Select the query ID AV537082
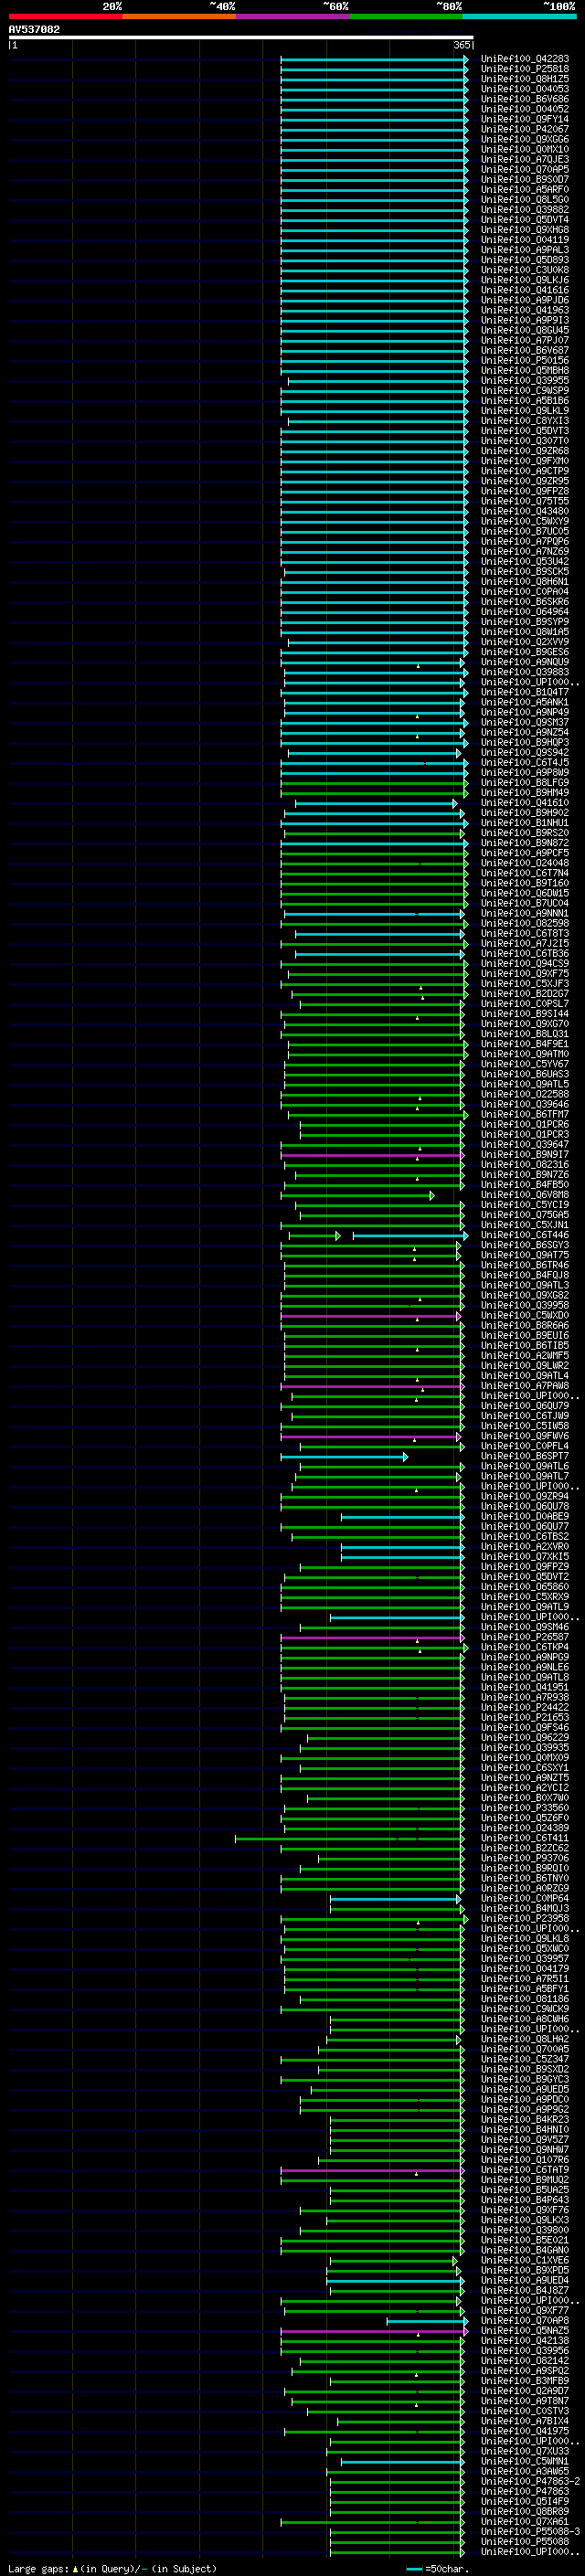585x2576 pixels. (34, 29)
